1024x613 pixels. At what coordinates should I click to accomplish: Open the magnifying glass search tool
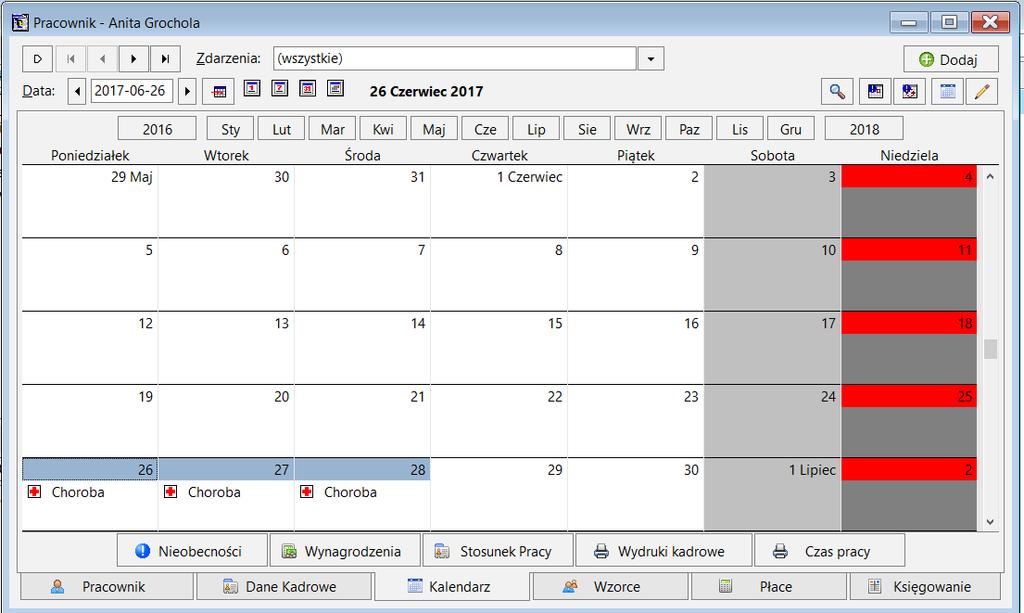pos(837,91)
